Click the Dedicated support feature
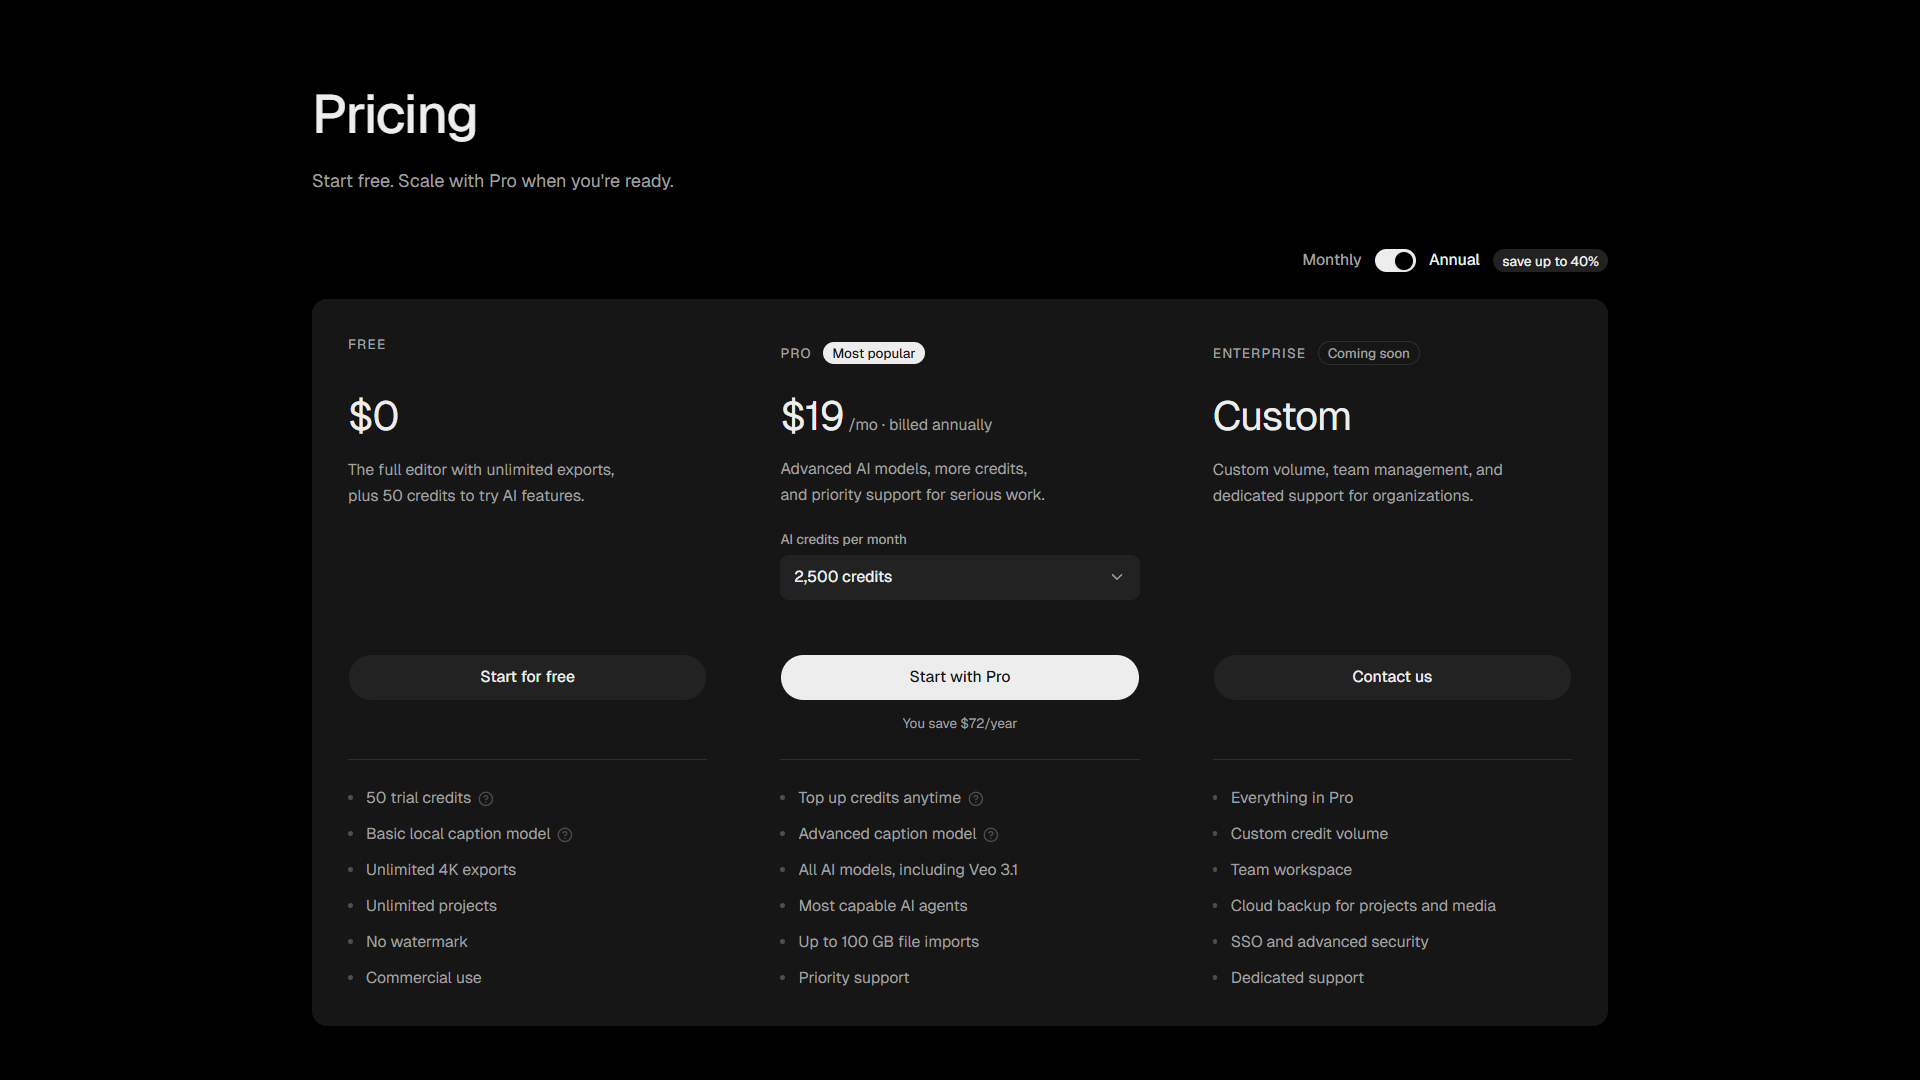Screen dimensions: 1920x1080 pyautogui.click(x=1297, y=978)
